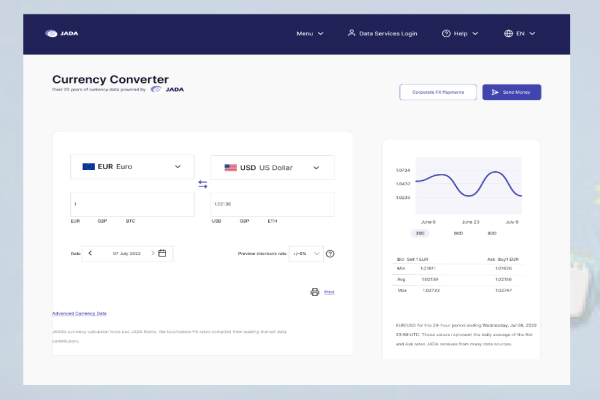Screen dimensions: 600x400
Task: Click the EU flag icon
Action: pyautogui.click(x=88, y=167)
